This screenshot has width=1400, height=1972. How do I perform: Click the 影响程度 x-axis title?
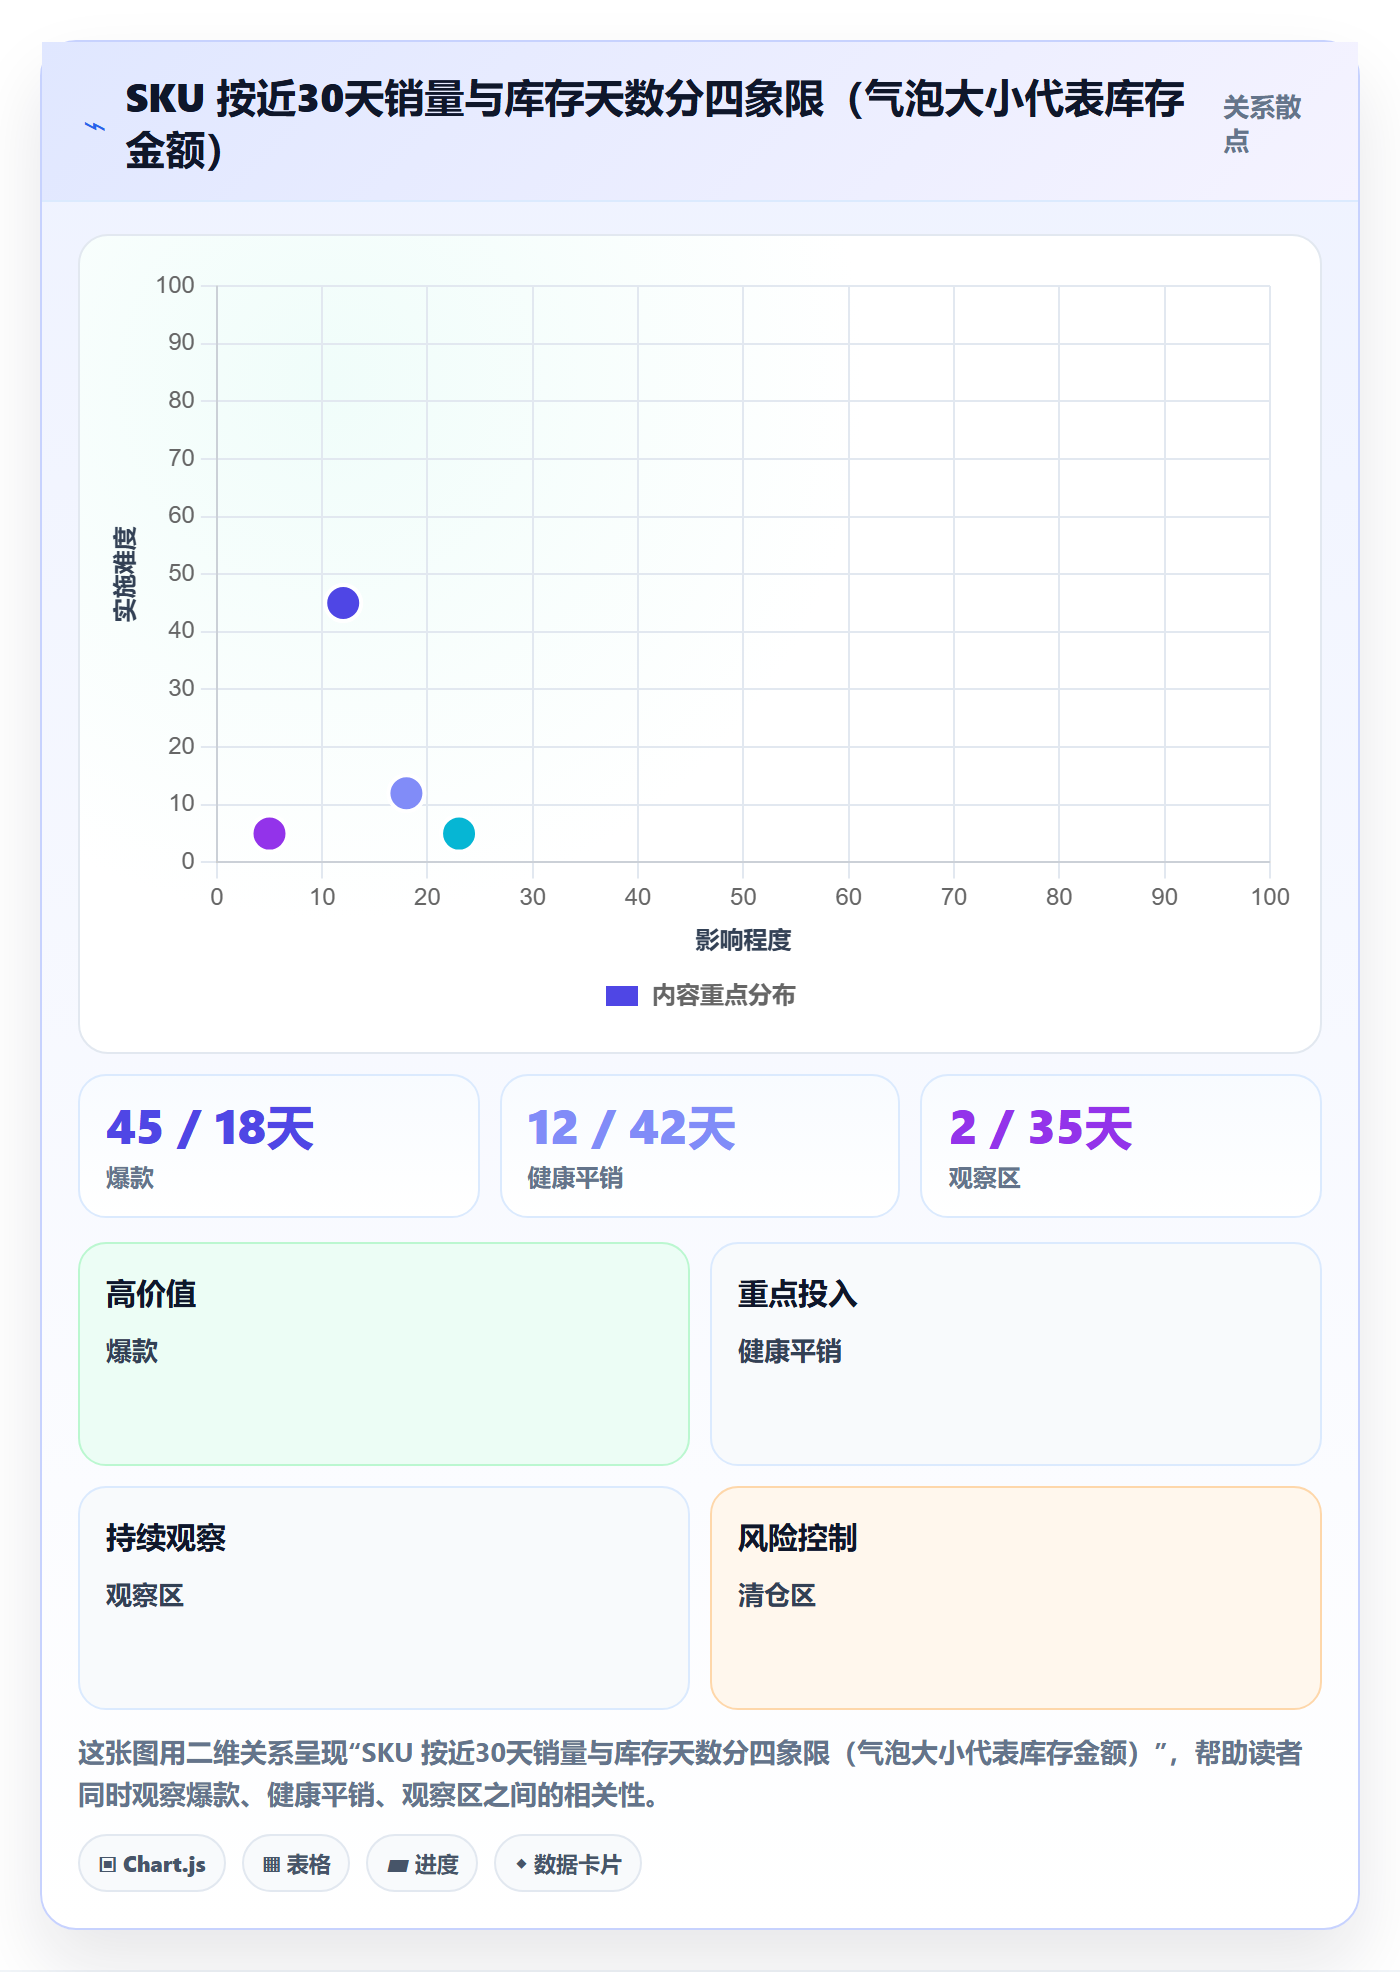click(x=743, y=940)
